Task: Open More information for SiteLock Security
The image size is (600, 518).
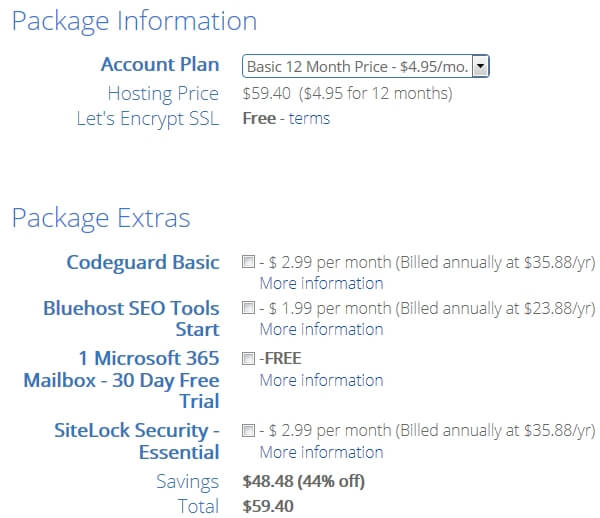Action: point(321,452)
